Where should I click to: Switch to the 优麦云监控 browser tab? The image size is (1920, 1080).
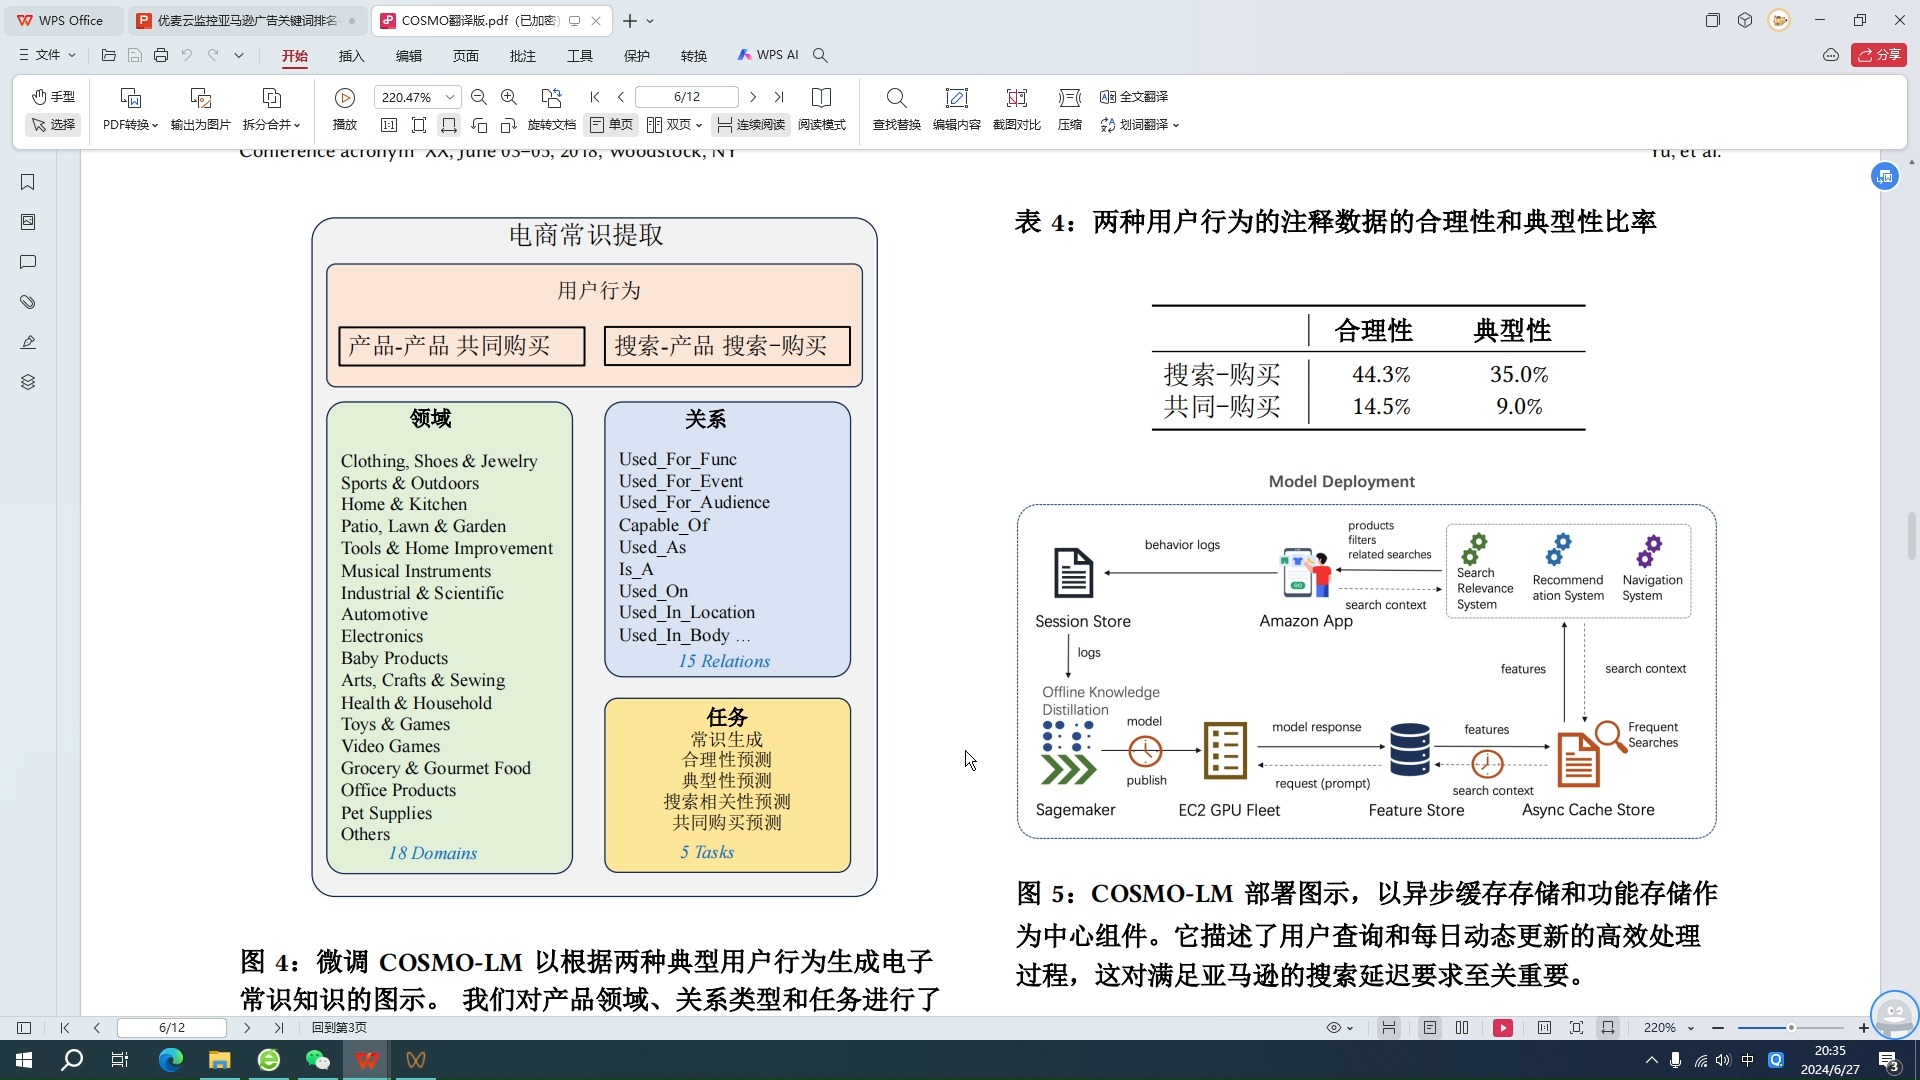pyautogui.click(x=240, y=20)
